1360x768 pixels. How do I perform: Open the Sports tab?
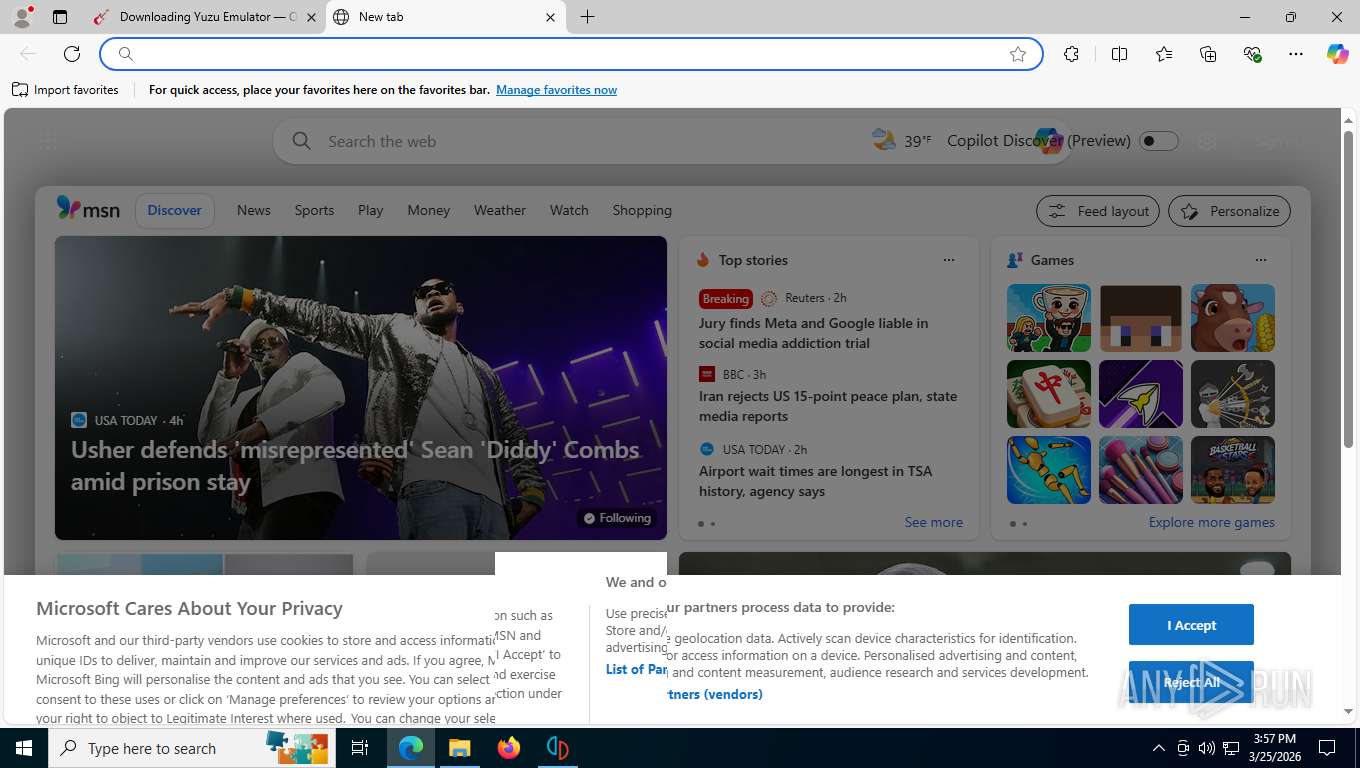tap(314, 210)
